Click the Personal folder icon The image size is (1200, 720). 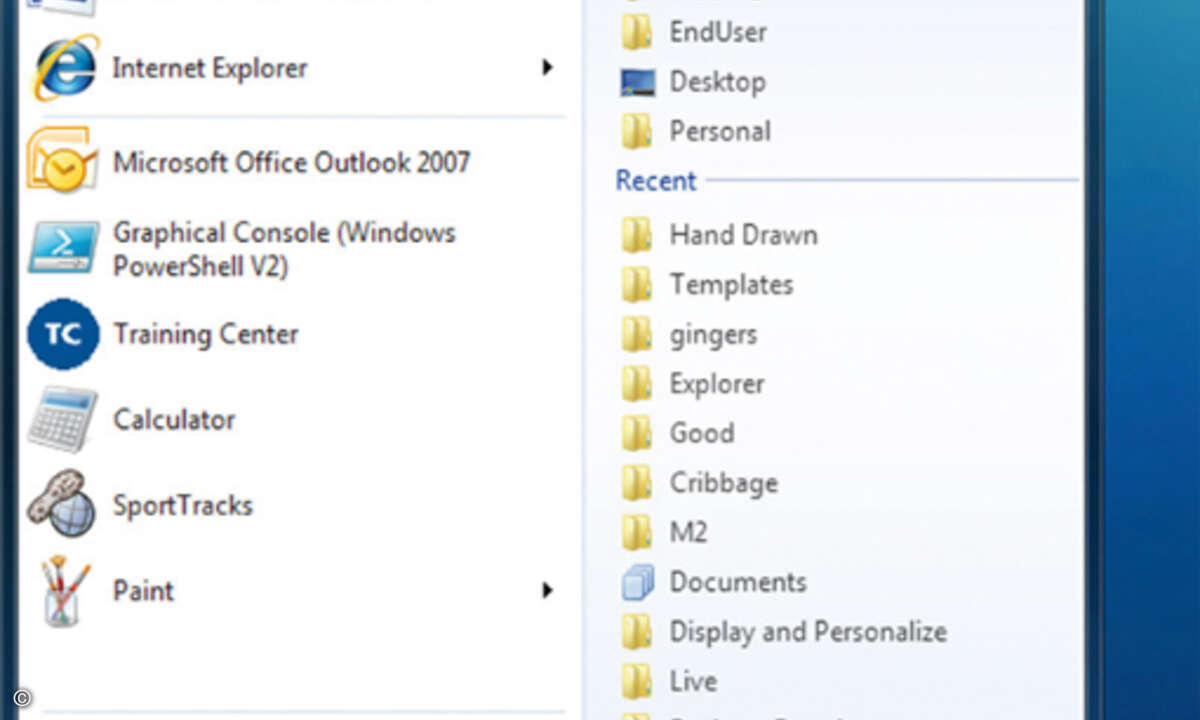(637, 131)
